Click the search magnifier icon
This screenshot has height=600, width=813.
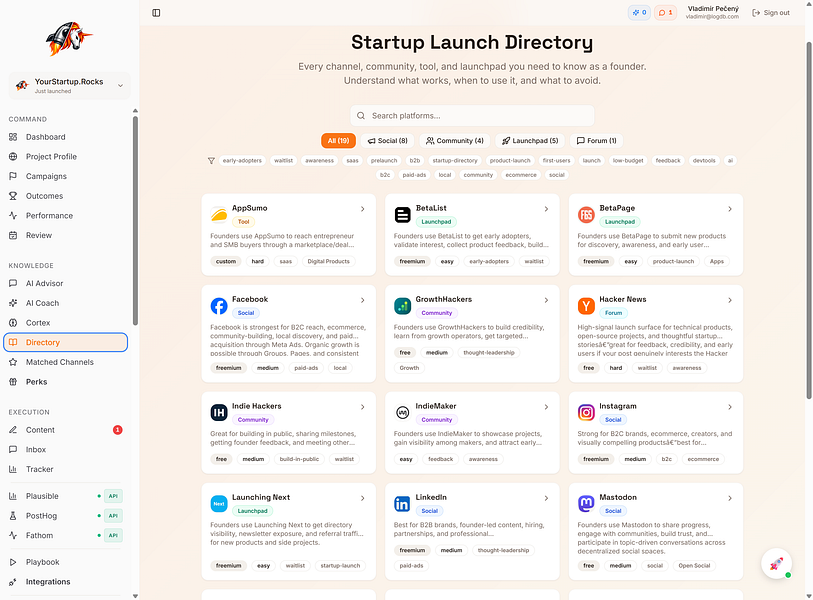coord(361,116)
